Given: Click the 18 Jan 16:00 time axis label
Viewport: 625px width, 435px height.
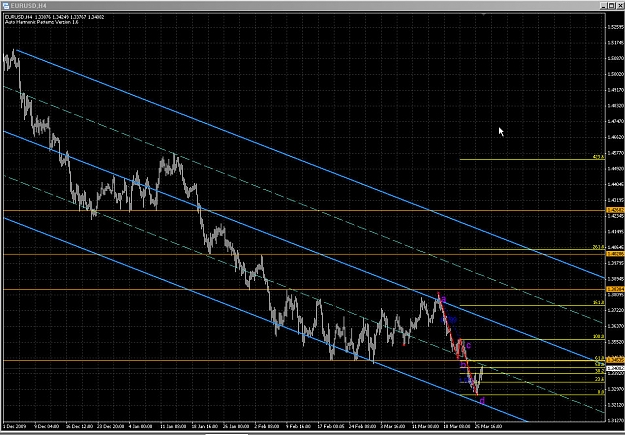Looking at the screenshot, I should pos(206,426).
